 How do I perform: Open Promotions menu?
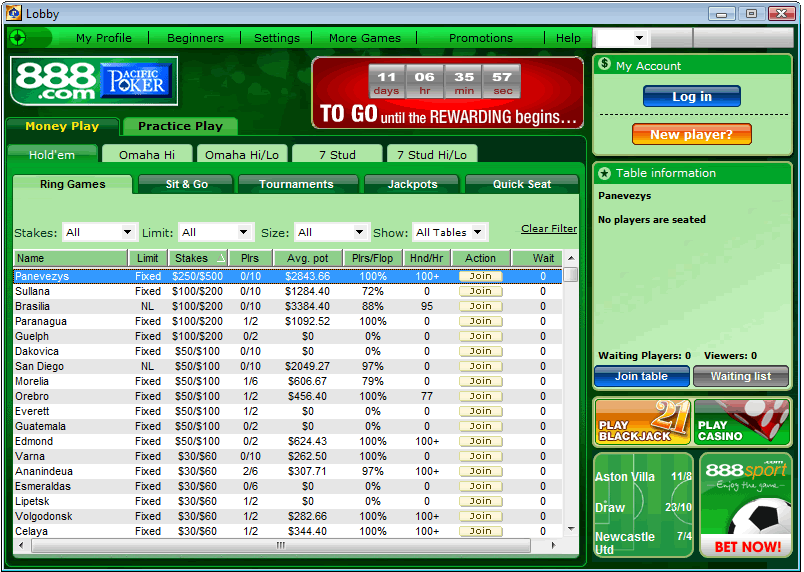click(x=480, y=38)
